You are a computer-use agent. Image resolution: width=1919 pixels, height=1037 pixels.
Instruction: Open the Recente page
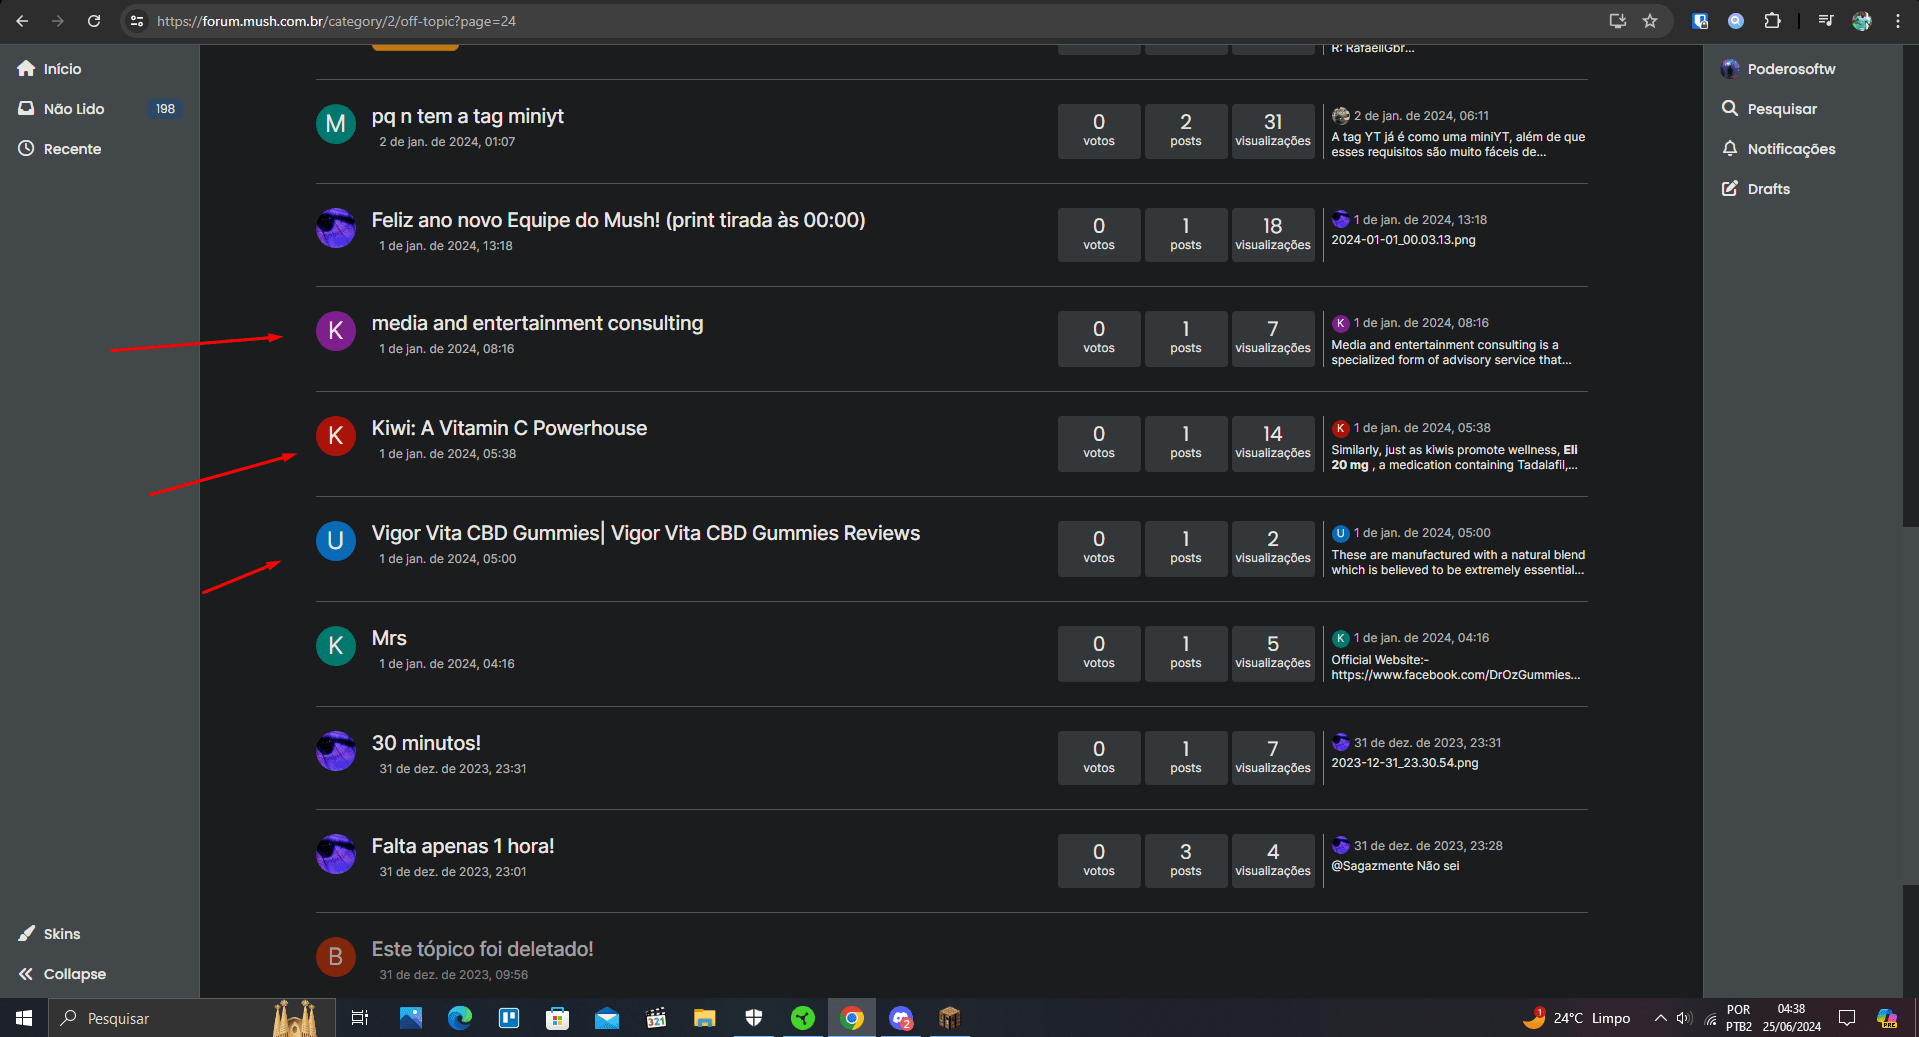tap(60, 149)
